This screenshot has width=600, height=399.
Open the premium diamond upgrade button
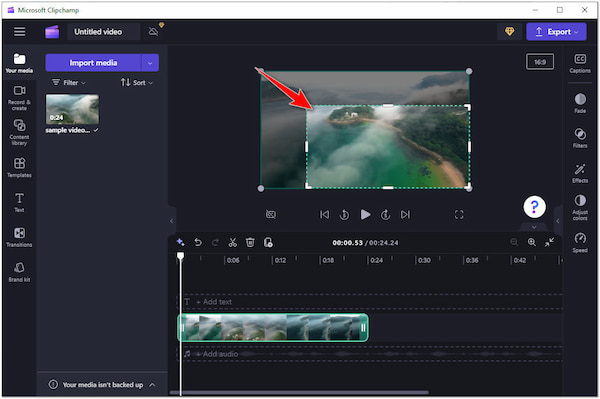tap(509, 31)
